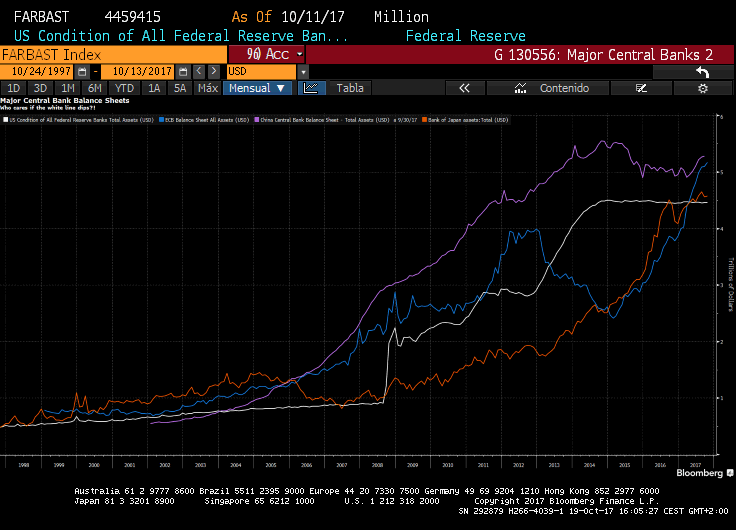Click the start date field 10/24/1997
736x530 pixels.
click(x=38, y=72)
